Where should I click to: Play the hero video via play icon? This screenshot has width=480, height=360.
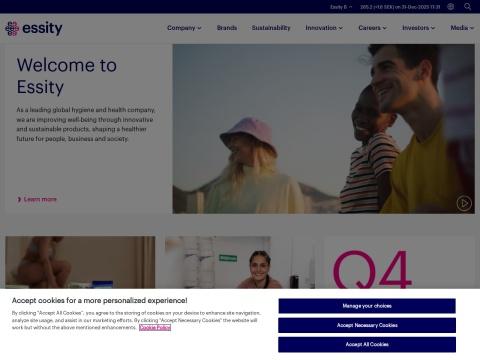[x=464, y=203]
